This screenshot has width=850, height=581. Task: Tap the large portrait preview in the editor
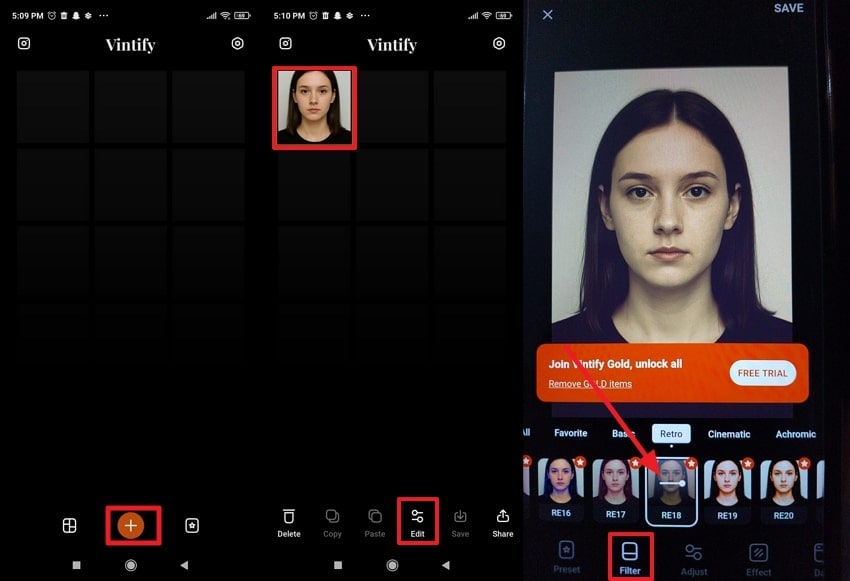pos(671,205)
